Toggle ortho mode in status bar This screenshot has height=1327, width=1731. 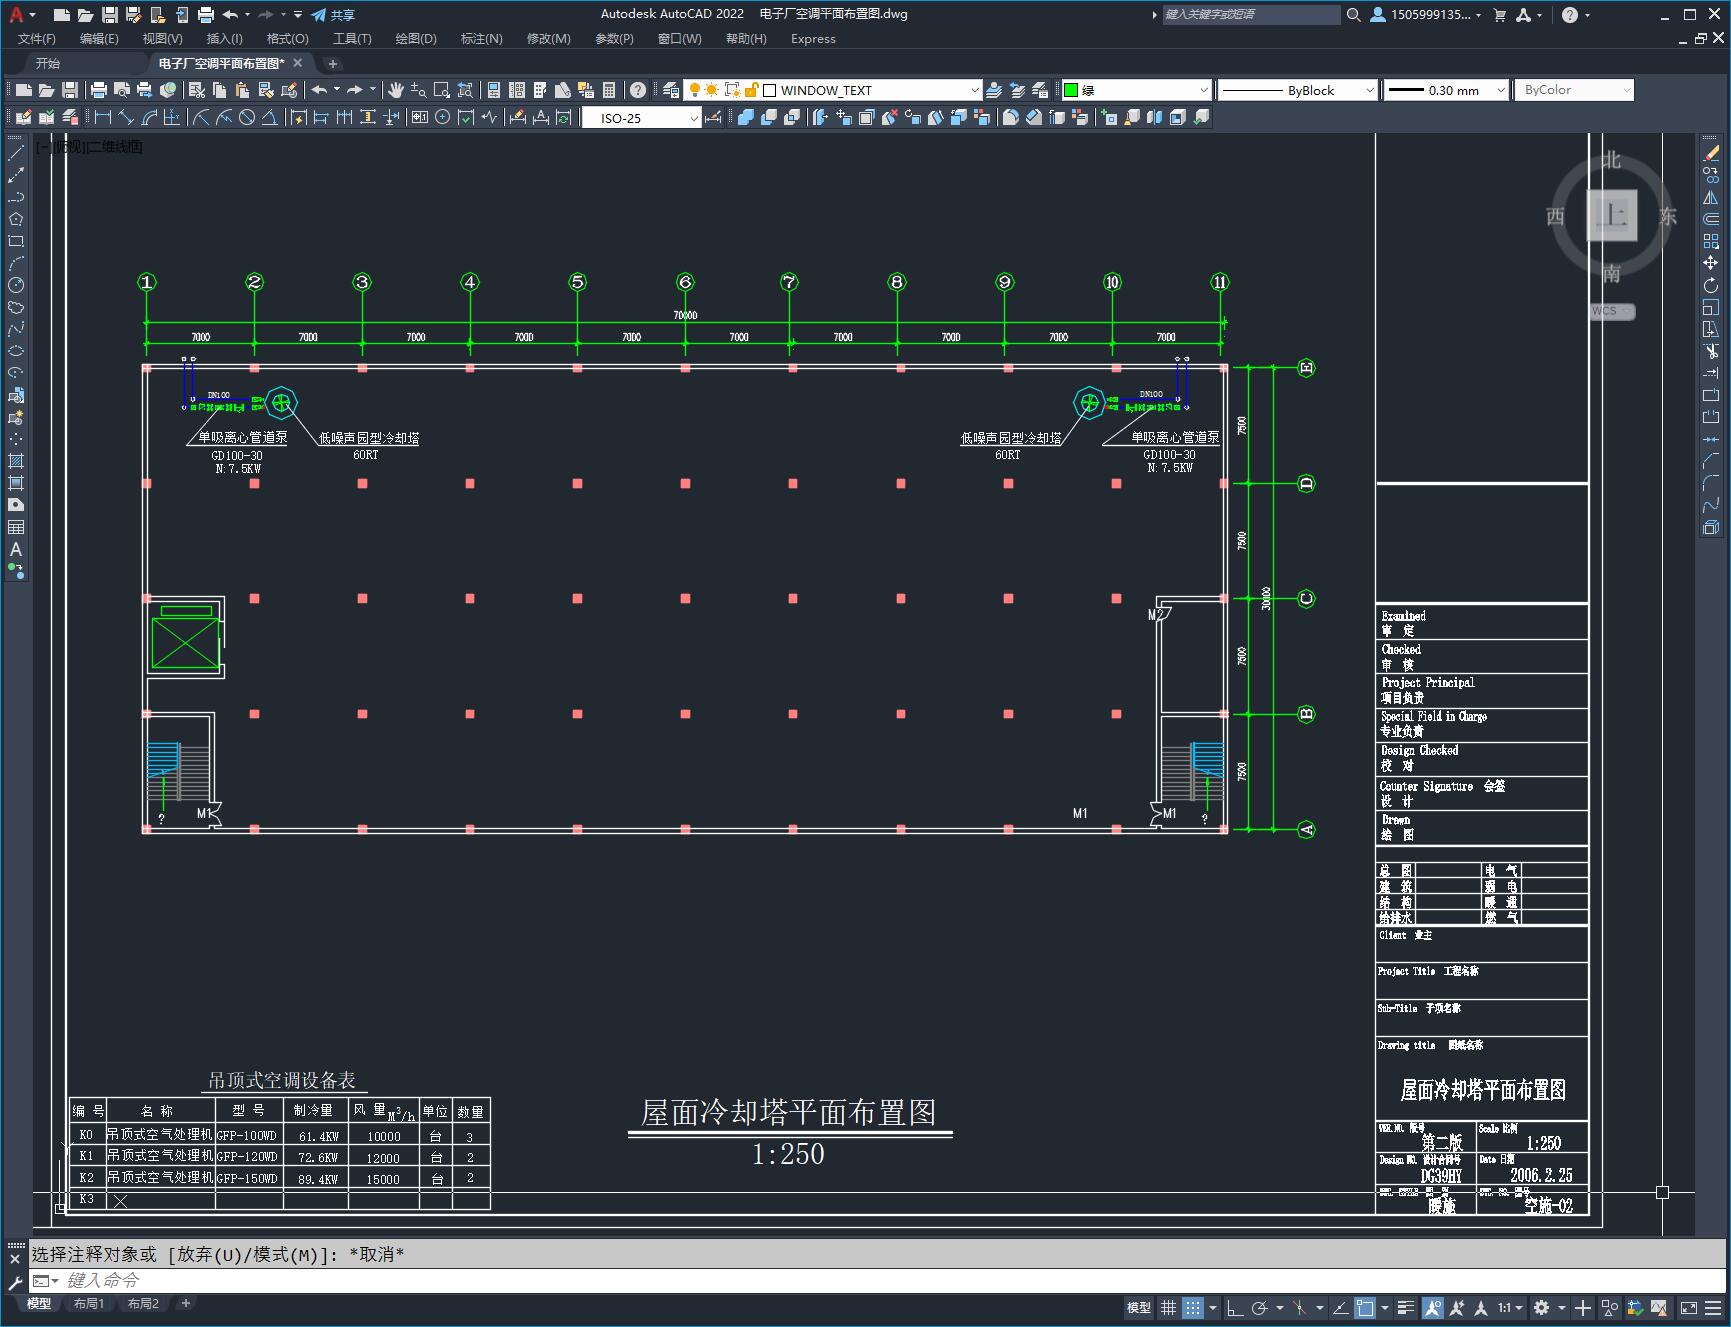pos(1235,1307)
